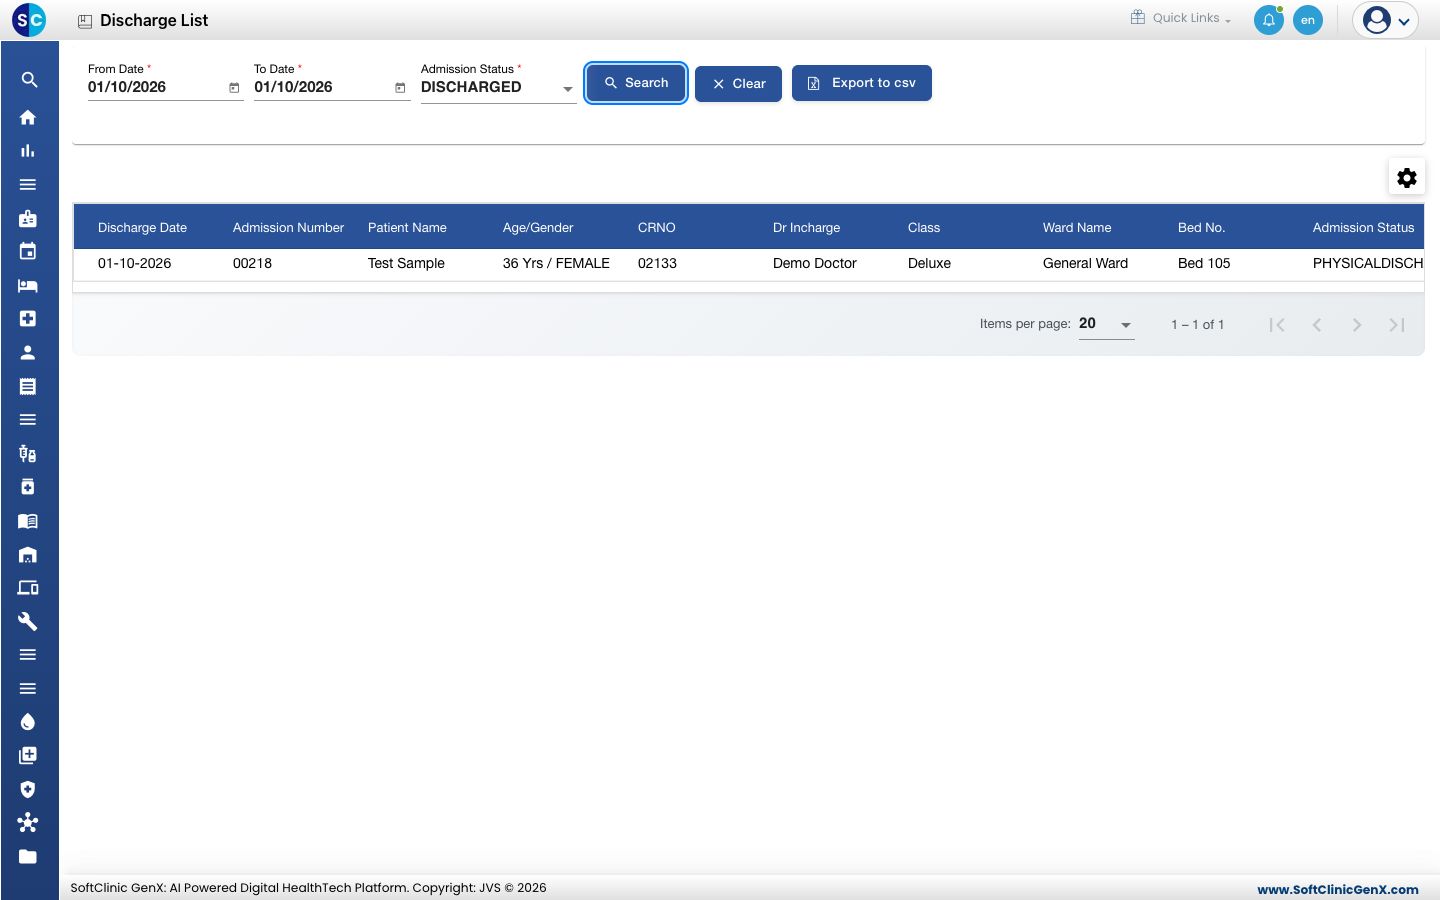Open the hub network icon in sidebar
The width and height of the screenshot is (1440, 900).
pyautogui.click(x=28, y=822)
